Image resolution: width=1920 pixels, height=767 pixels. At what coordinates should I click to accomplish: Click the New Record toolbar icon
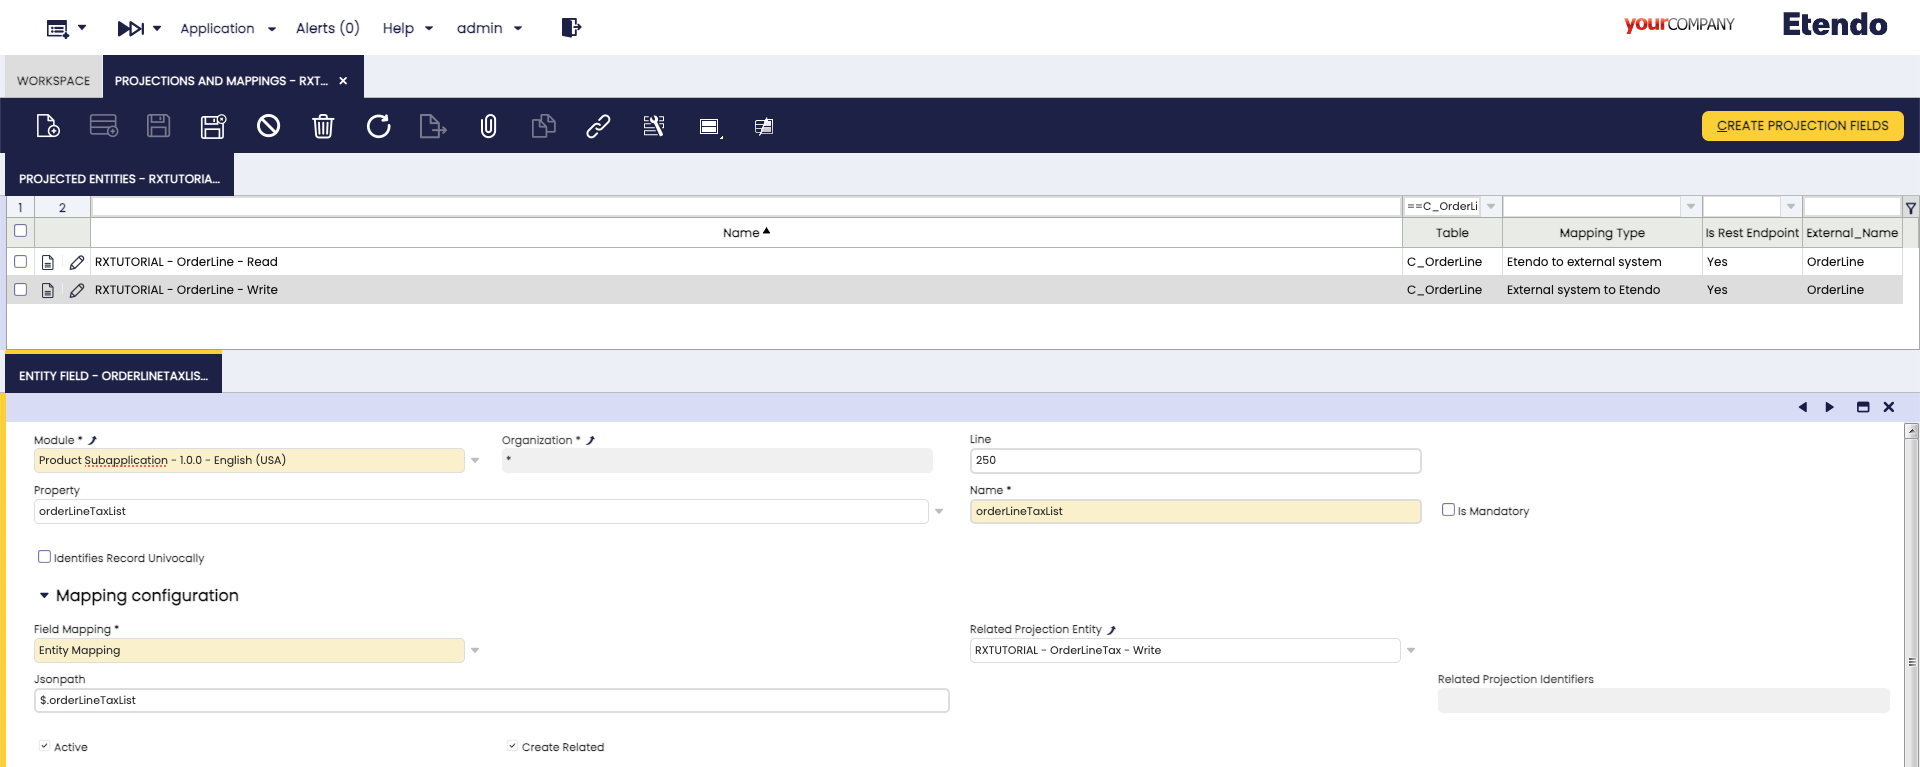click(48, 126)
